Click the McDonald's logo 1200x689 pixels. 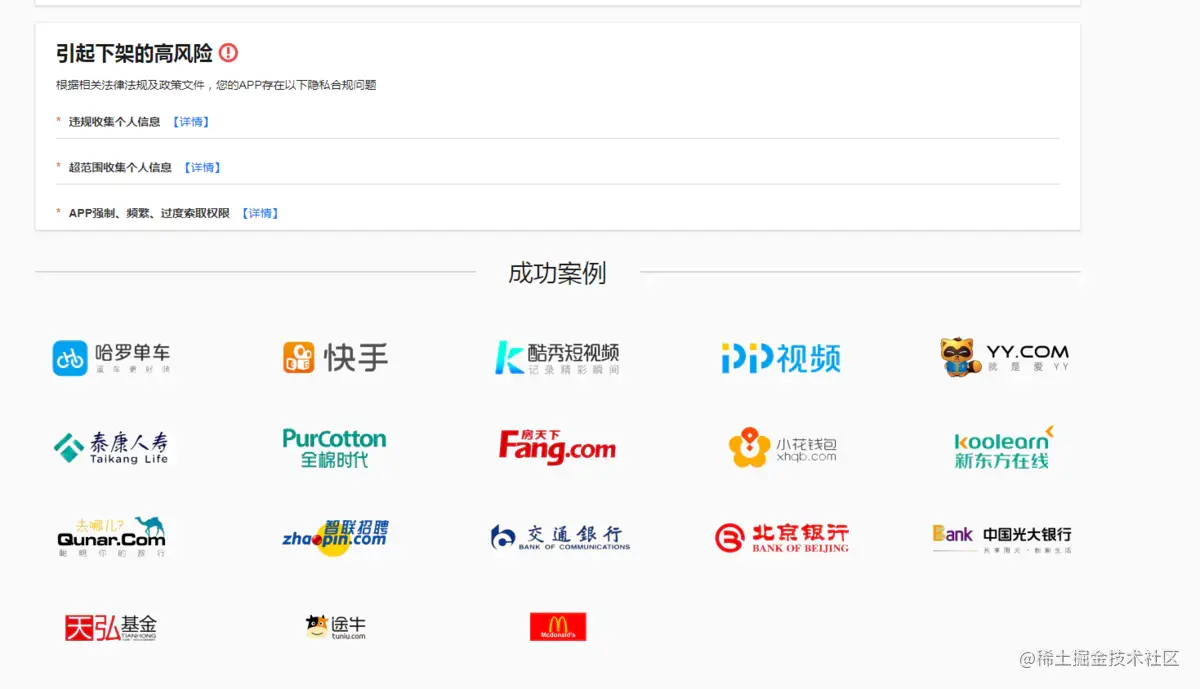click(558, 627)
